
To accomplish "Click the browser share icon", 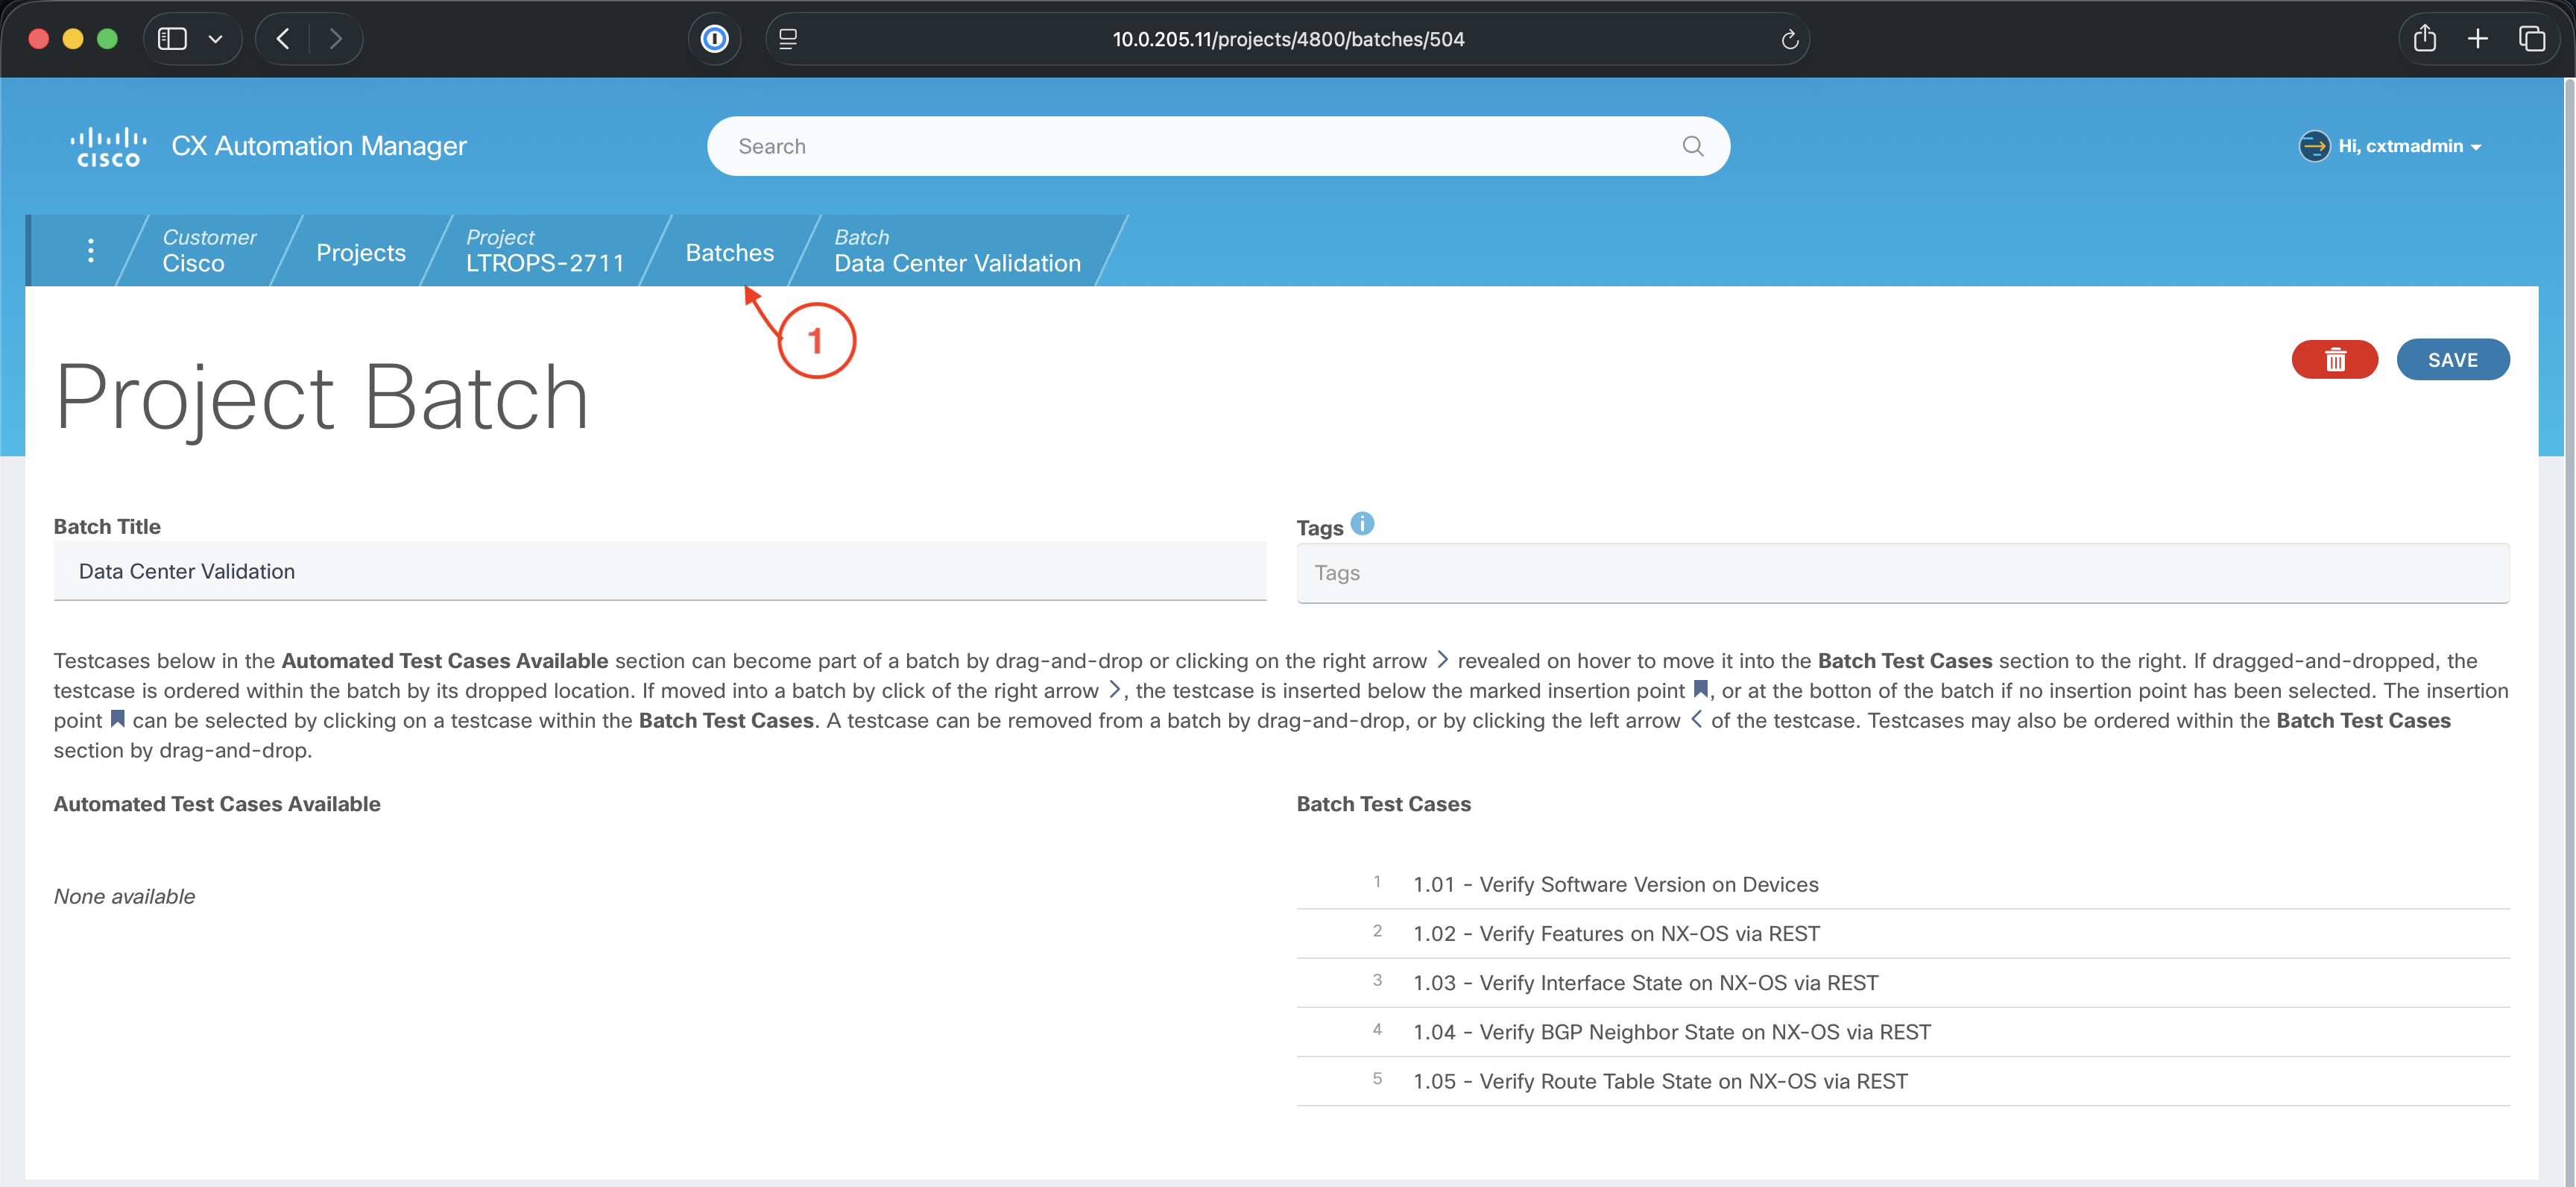I will pos(2424,39).
